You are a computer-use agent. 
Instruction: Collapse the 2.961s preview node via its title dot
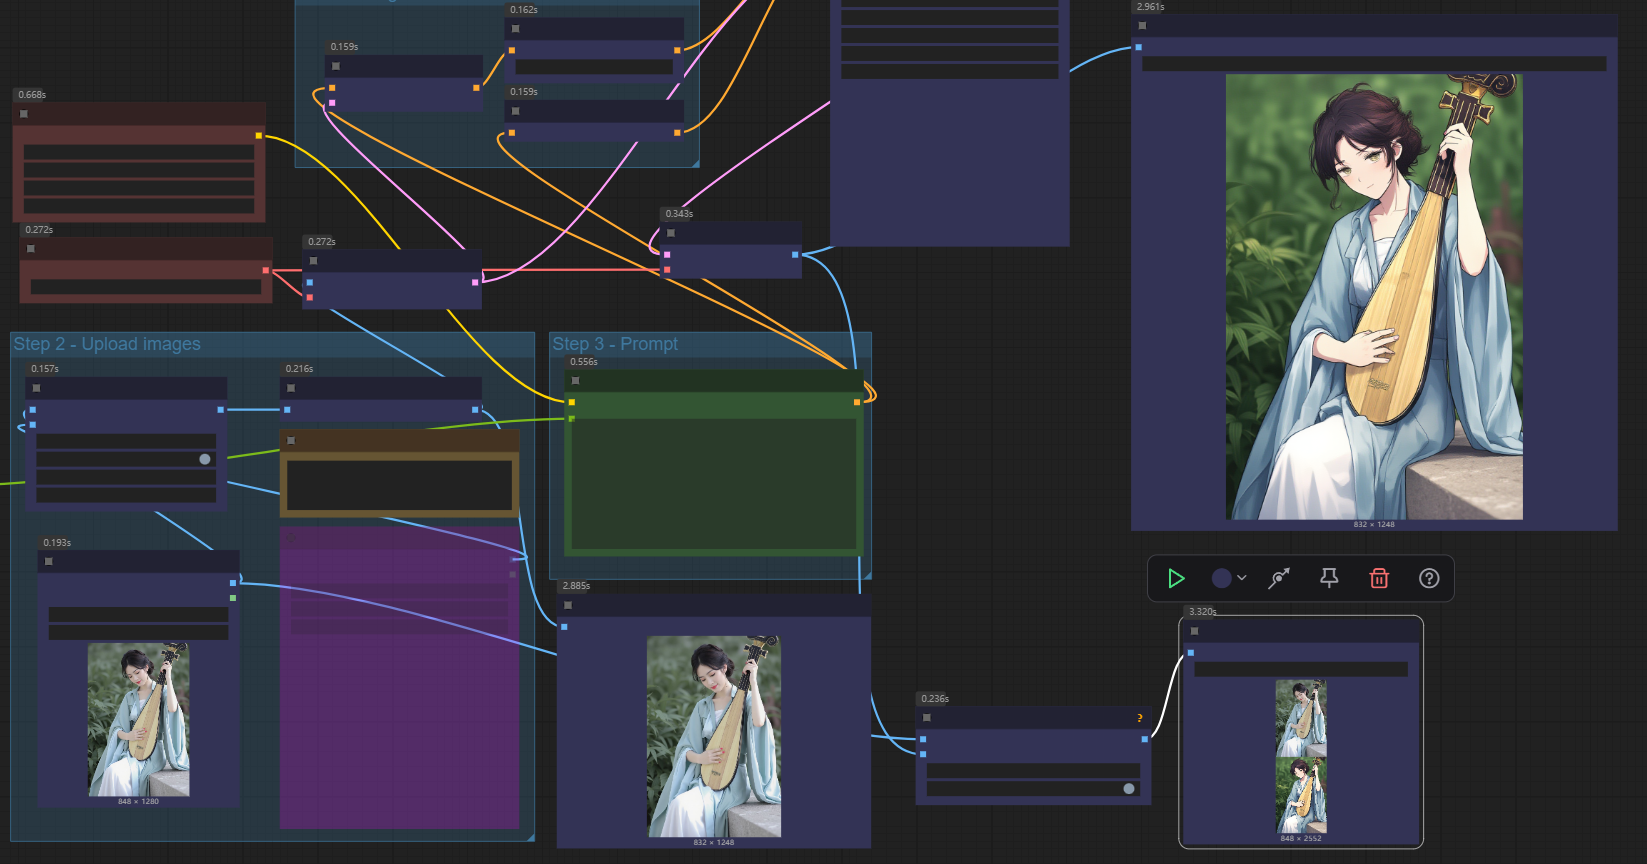click(x=1142, y=26)
